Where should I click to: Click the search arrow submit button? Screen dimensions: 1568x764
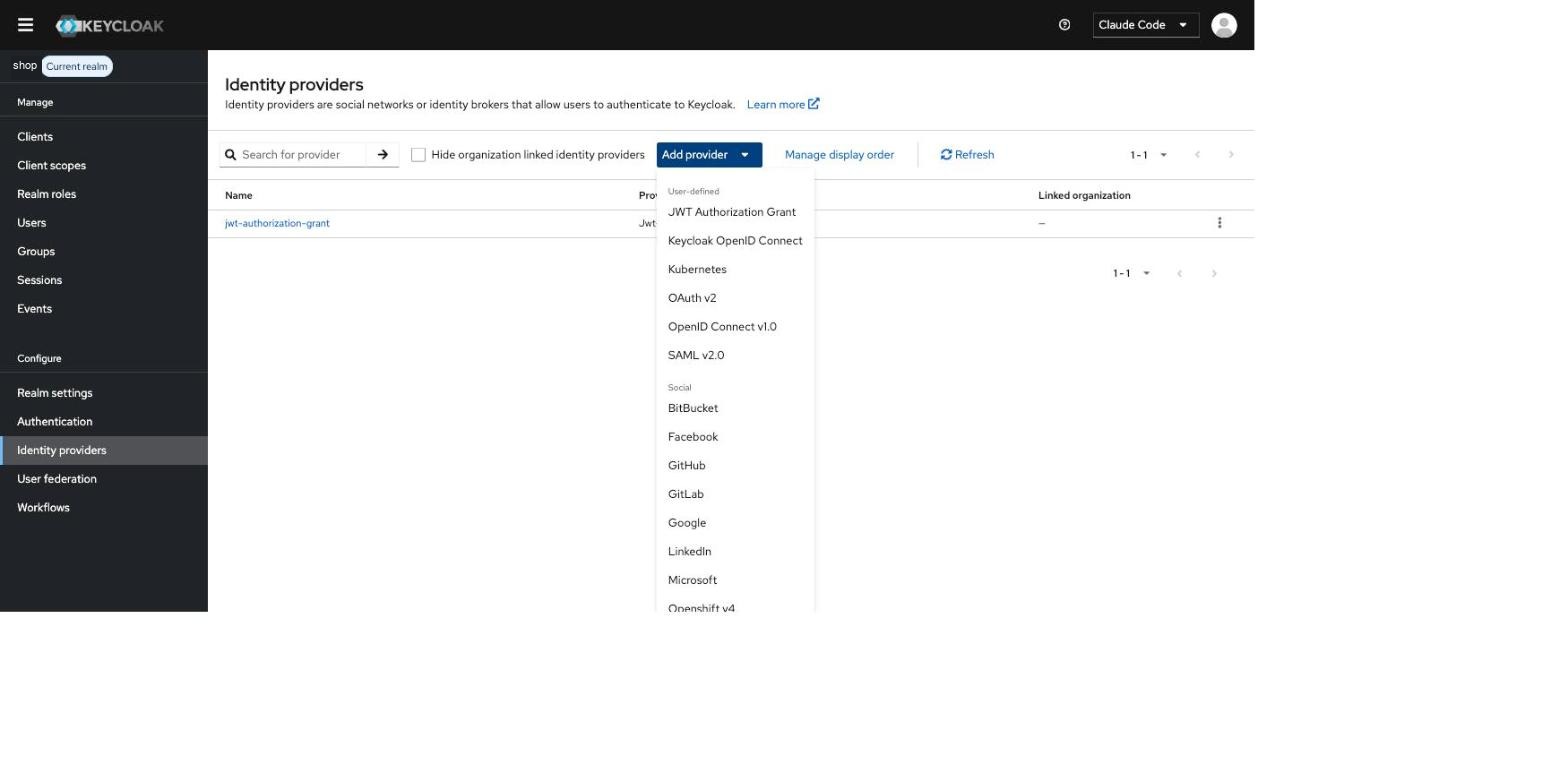click(383, 155)
